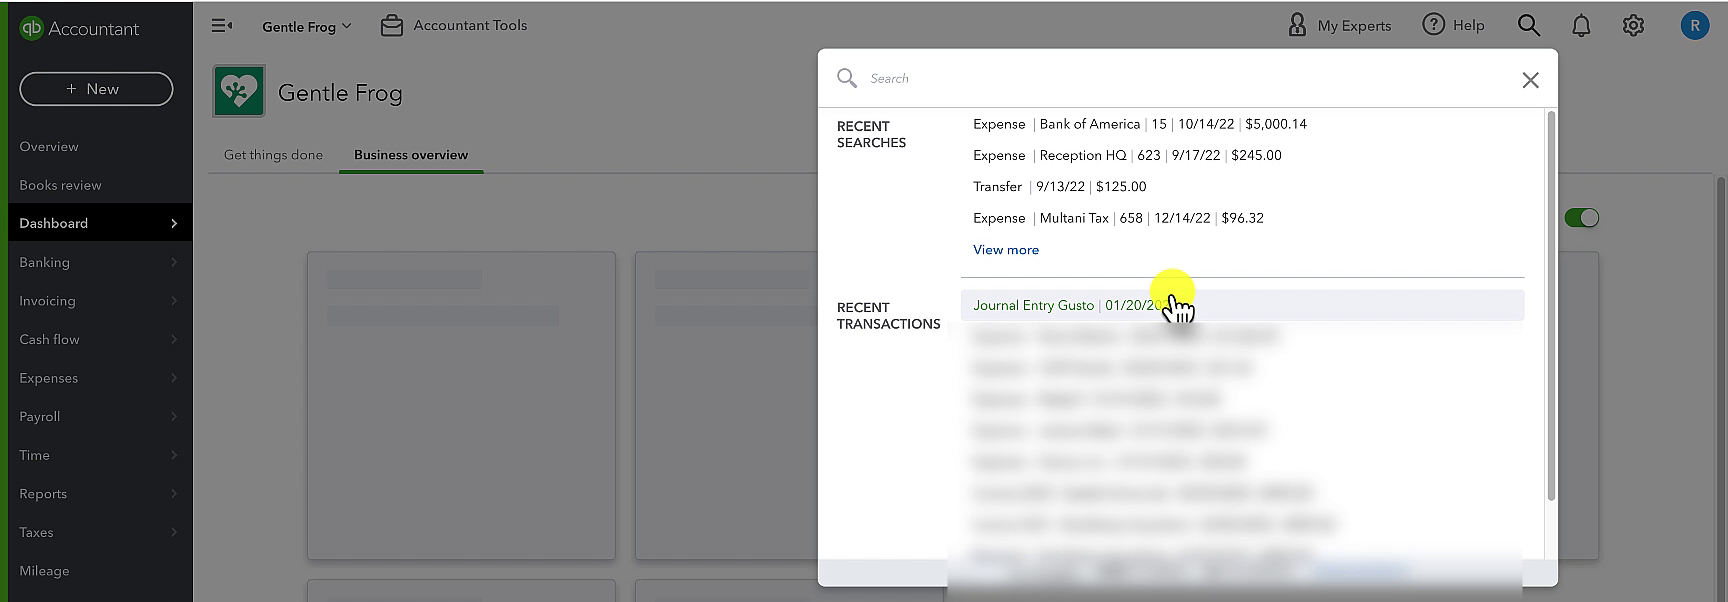The width and height of the screenshot is (1728, 602).
Task: Click the Gentle Frog page heading
Action: 340,93
